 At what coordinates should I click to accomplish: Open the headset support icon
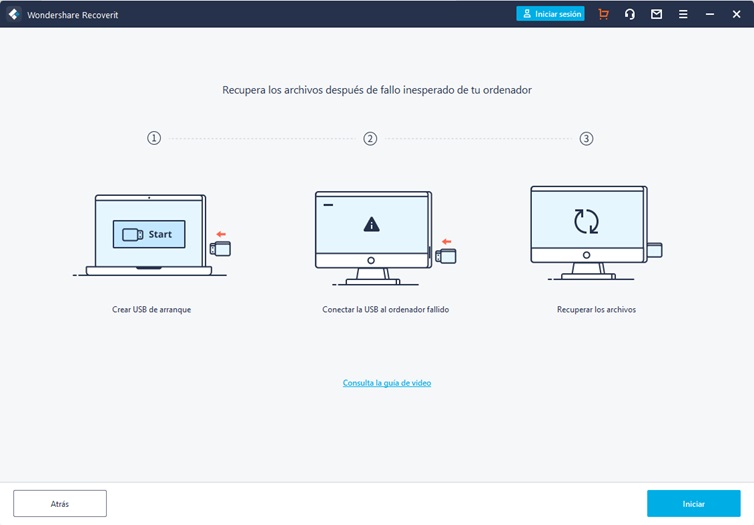pos(629,14)
